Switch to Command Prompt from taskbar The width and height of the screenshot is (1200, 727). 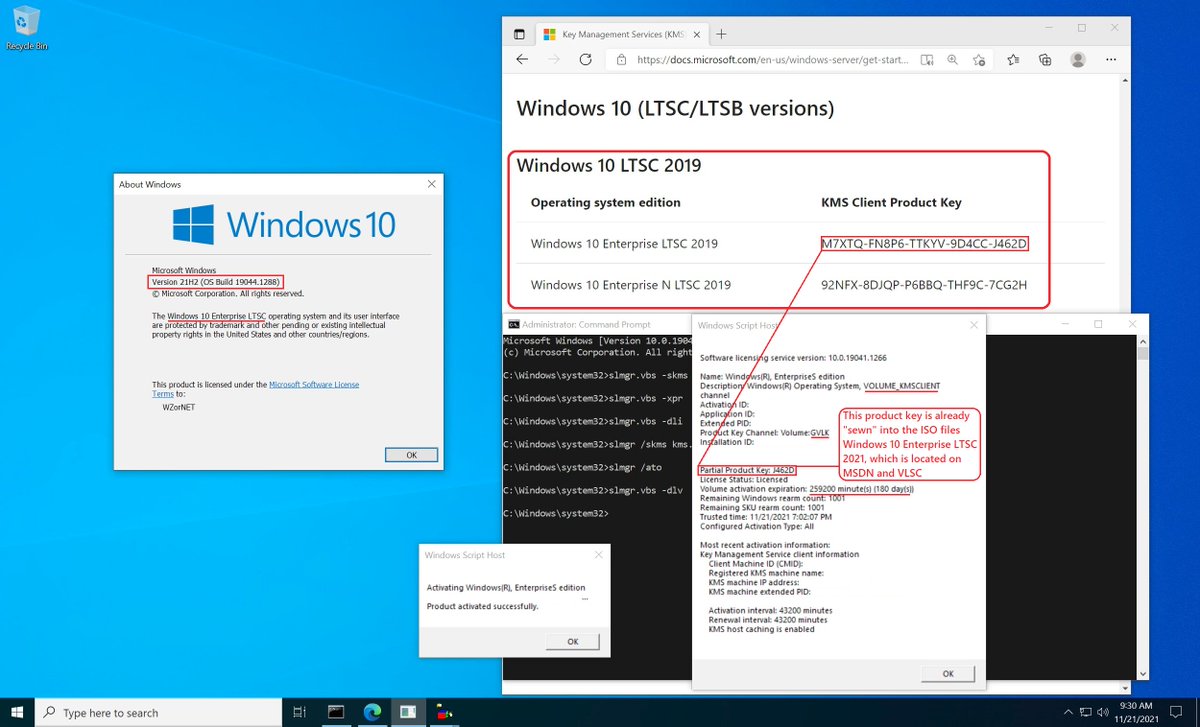(x=337, y=712)
